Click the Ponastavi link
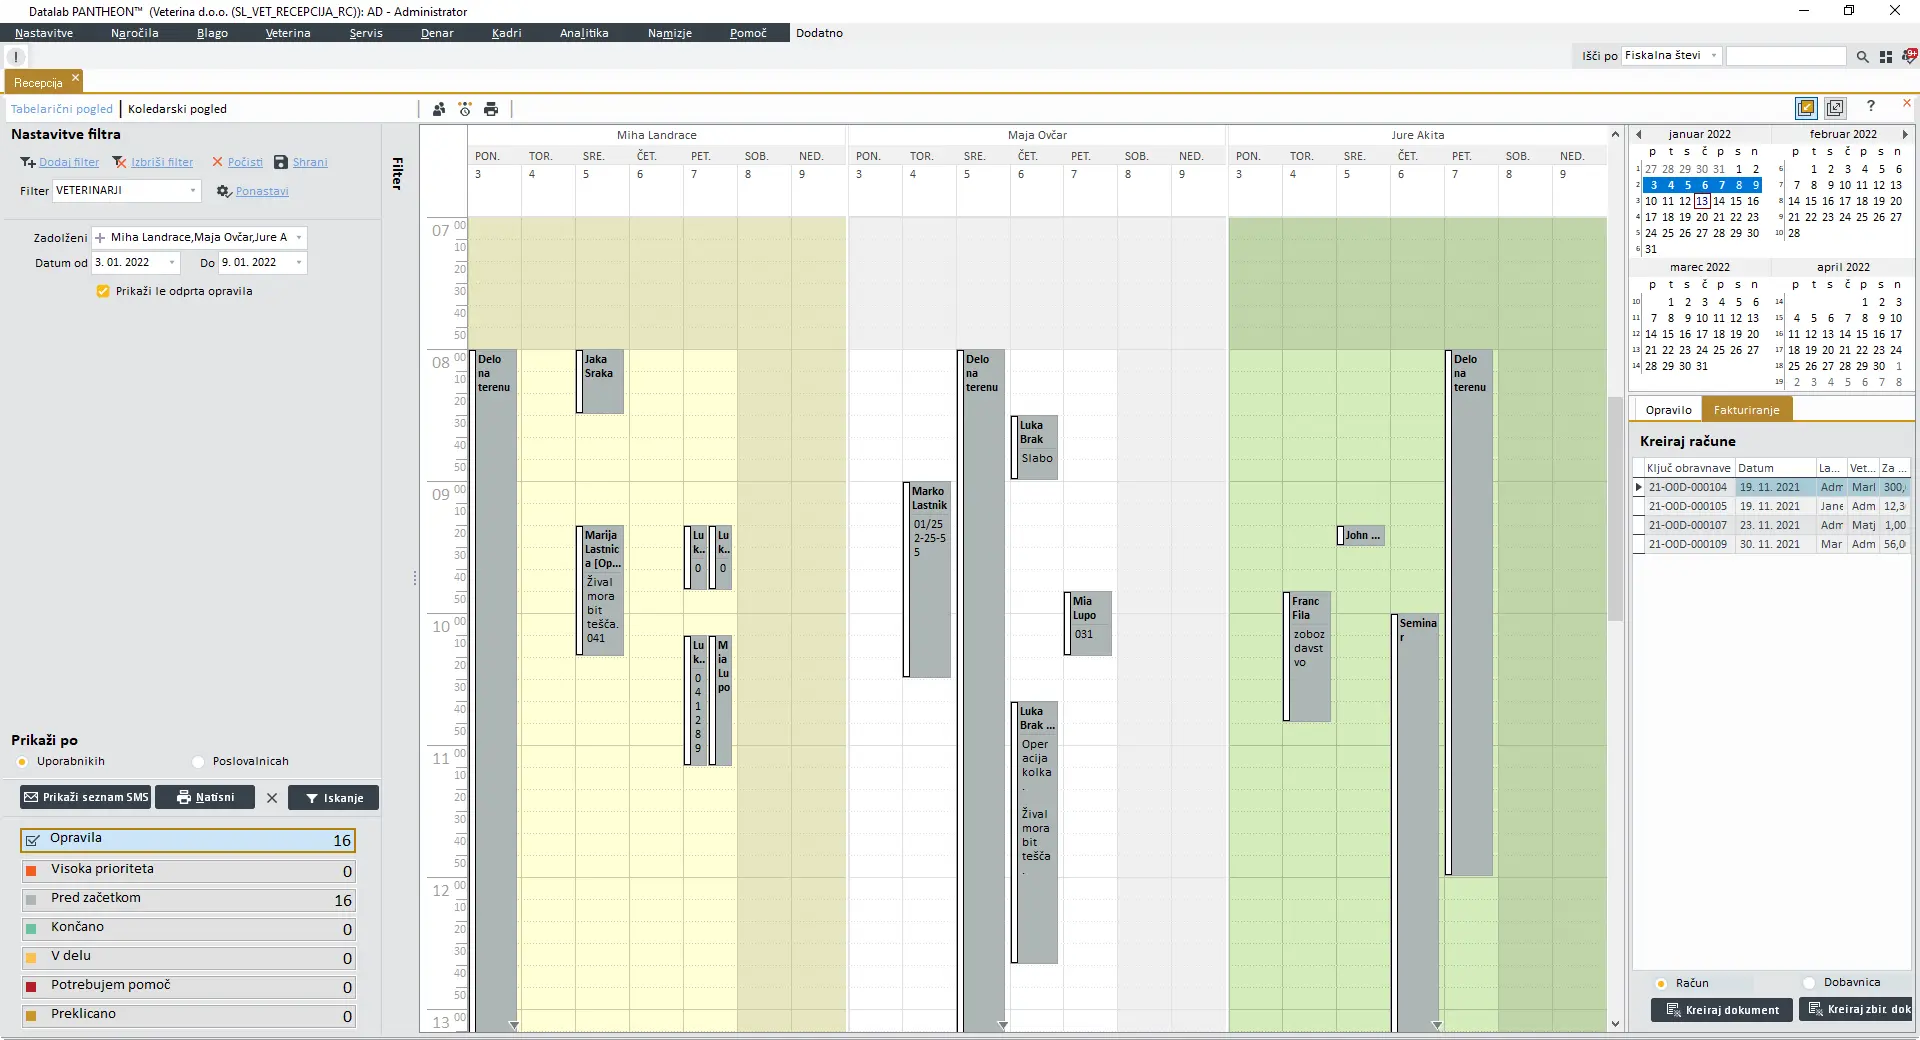The height and width of the screenshot is (1040, 1920). [262, 191]
